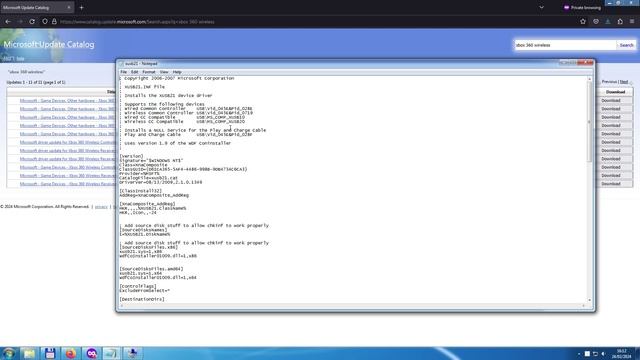This screenshot has height=360, width=640.
Task: Open Notepad Help menu
Action: (x=177, y=72)
